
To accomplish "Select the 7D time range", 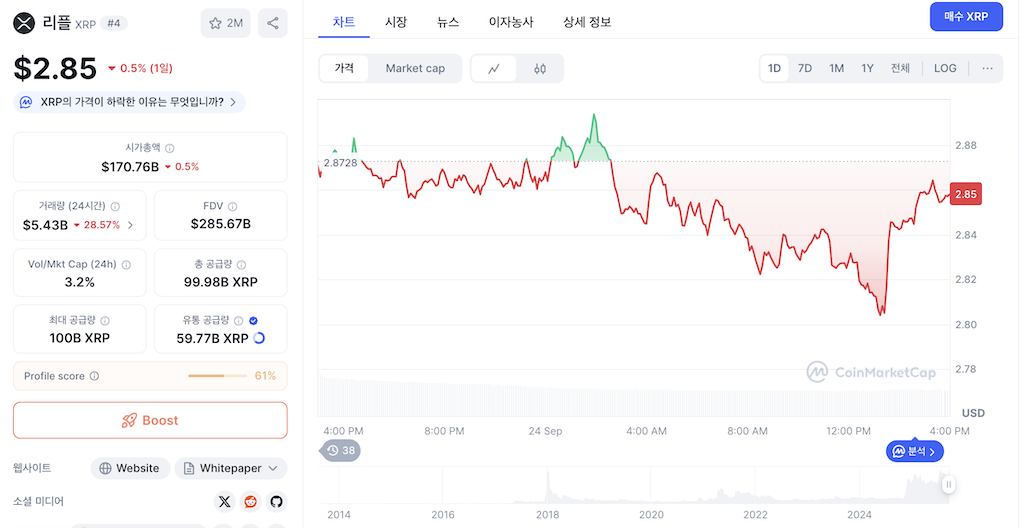I will coord(805,68).
